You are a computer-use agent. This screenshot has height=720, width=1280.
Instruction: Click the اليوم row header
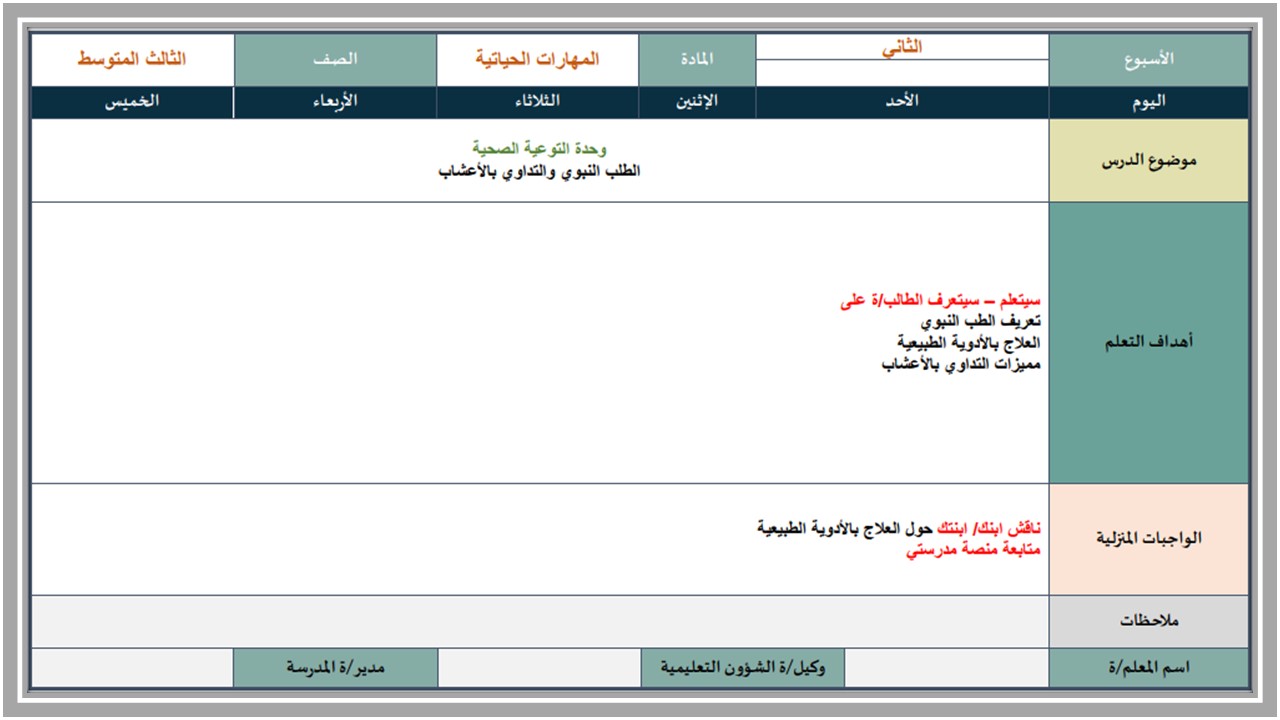[1149, 102]
